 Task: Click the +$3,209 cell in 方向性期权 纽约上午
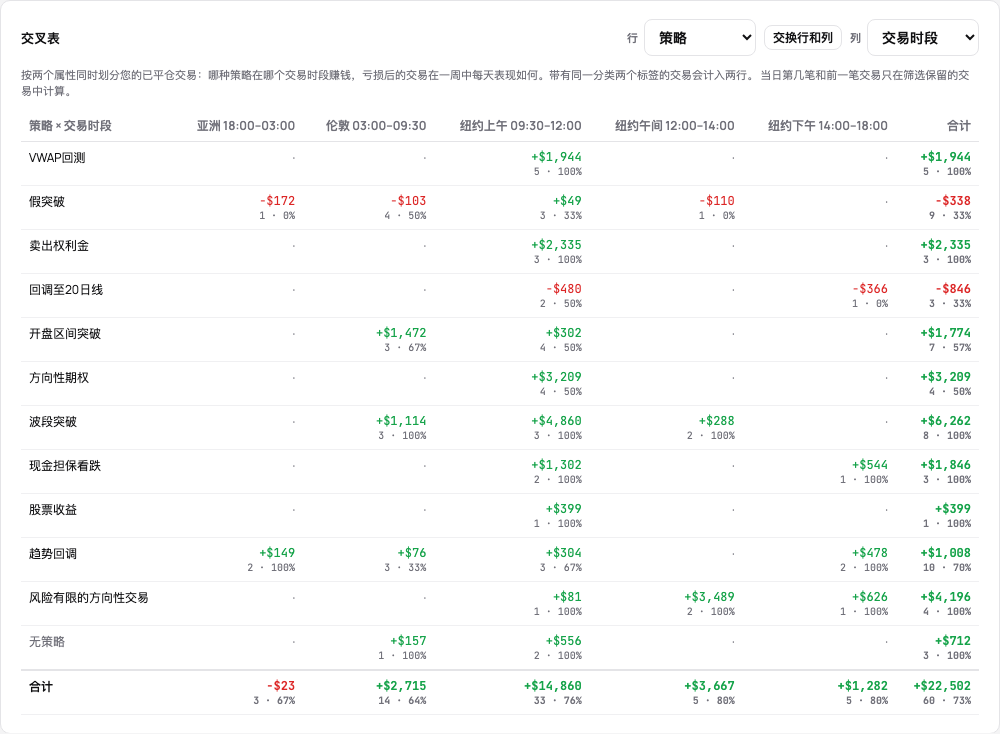click(556, 377)
